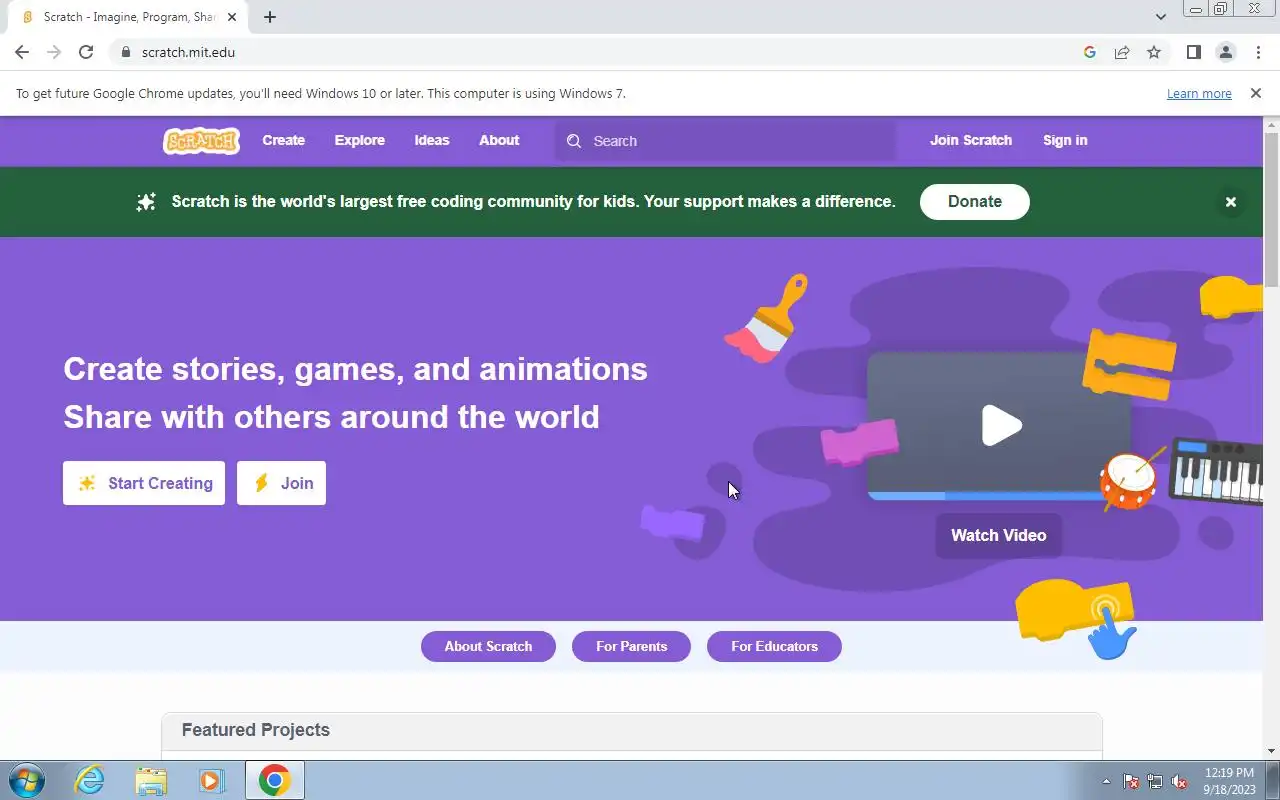The width and height of the screenshot is (1280, 800).
Task: View site information lock icon
Action: click(125, 52)
